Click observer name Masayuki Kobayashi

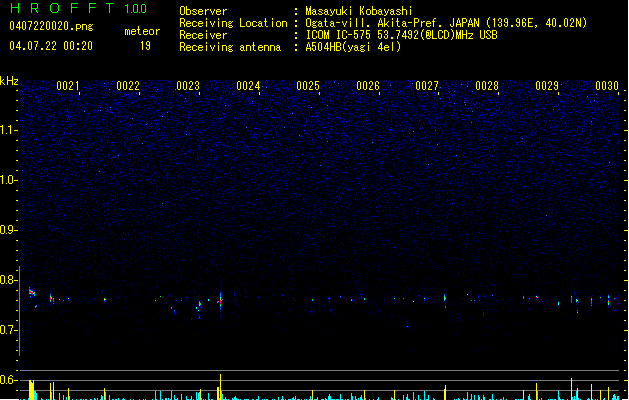point(359,11)
